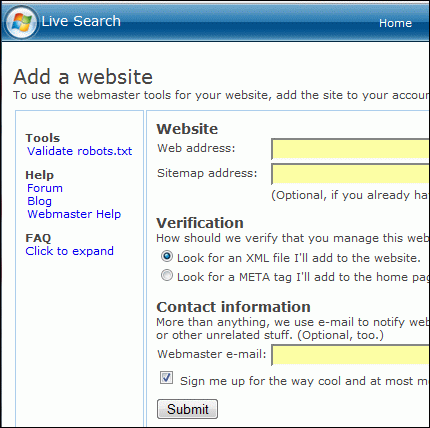This screenshot has width=430, height=428.
Task: Focus the Webmaster e-mail field
Action: click(x=350, y=355)
